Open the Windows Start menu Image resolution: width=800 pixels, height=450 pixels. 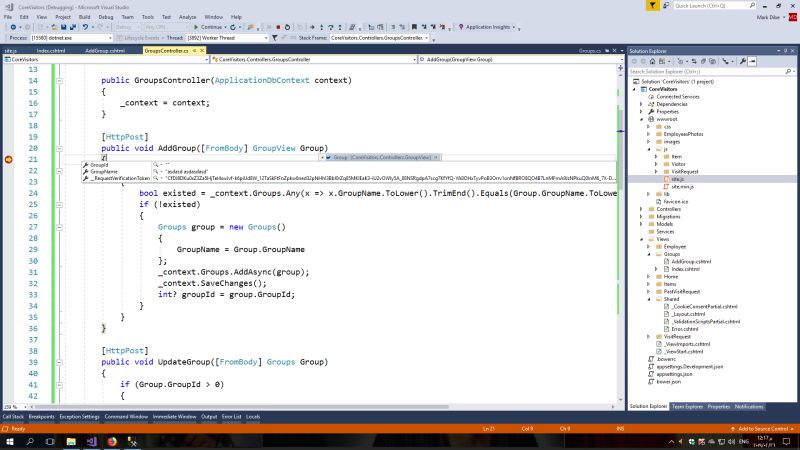coord(10,441)
